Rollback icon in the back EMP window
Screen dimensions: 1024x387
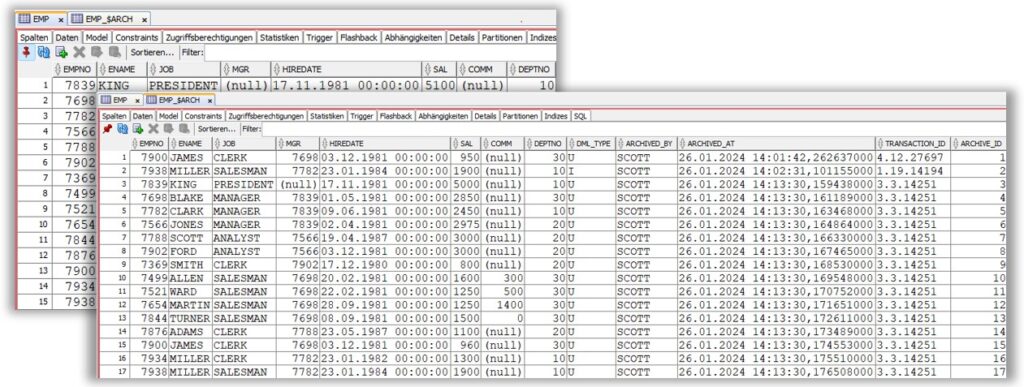pyautogui.click(x=114, y=52)
